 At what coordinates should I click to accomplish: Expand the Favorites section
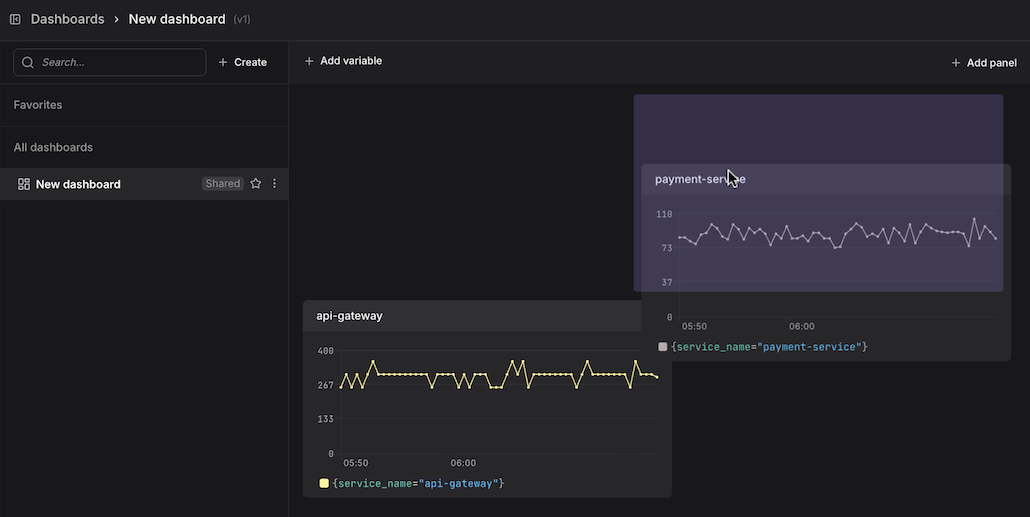(x=38, y=105)
